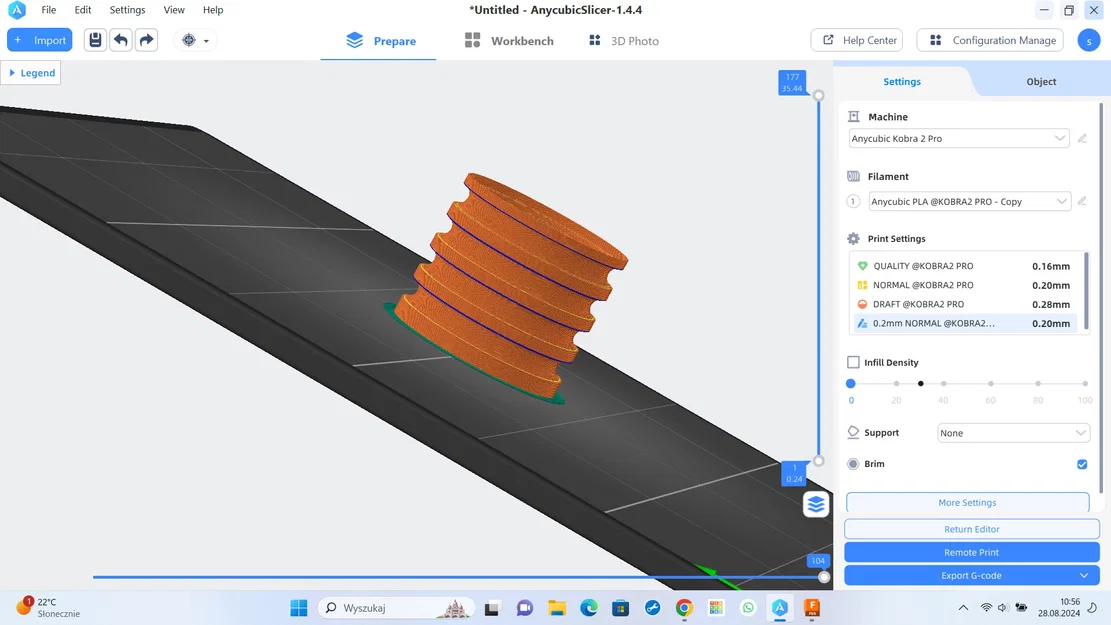Click the infill density slider handle at 0

coord(851,383)
